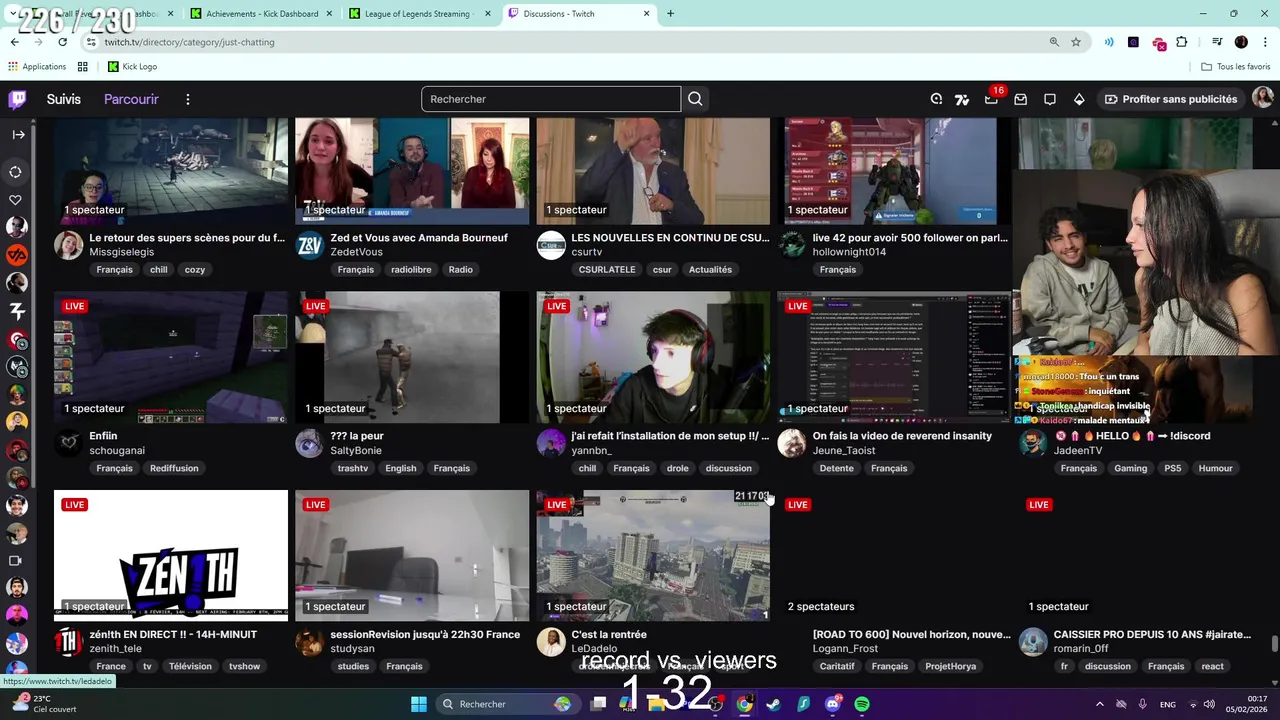Click the Kick Logo bookmark
Screen dimensions: 1280x720
(x=132, y=67)
